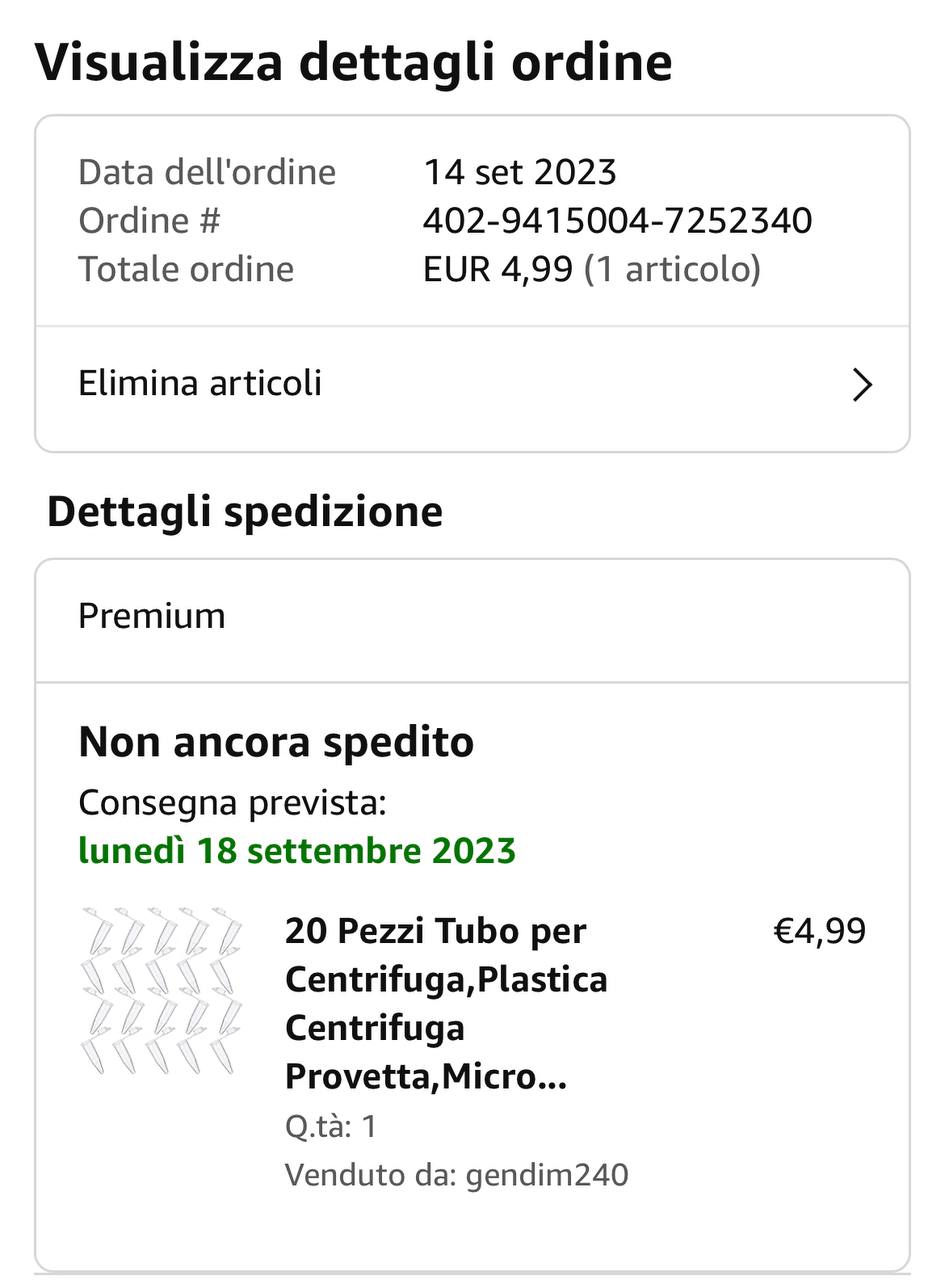The image size is (945, 1280).
Task: Open the 20 Pezzi Tubo per Centrifuga product title
Action: click(x=446, y=1003)
